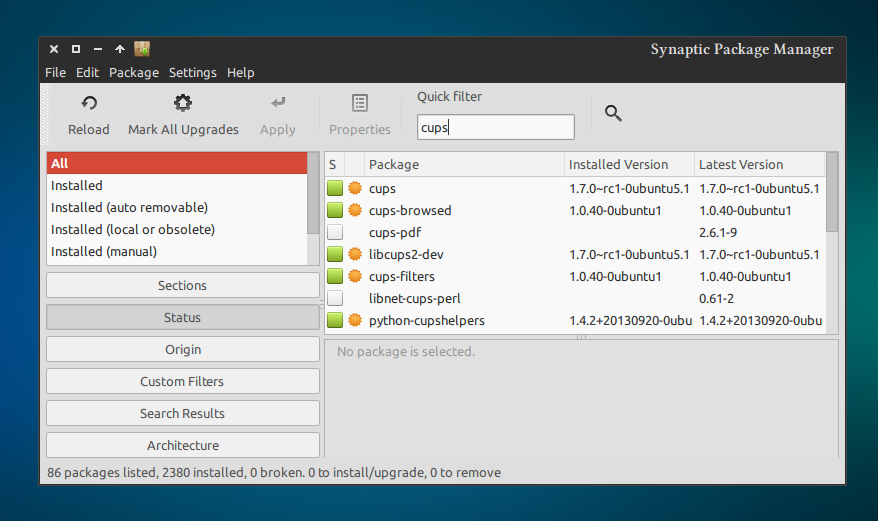Click the Origin filter button

coord(183,349)
